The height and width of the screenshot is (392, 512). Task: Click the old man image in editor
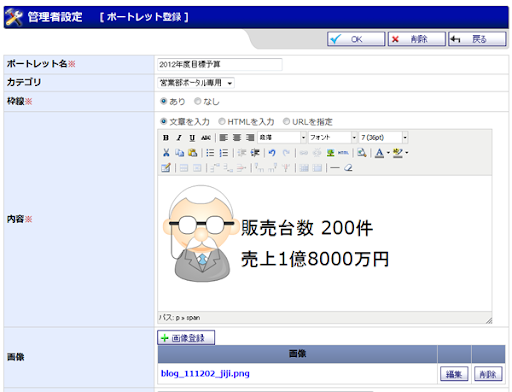tap(201, 234)
